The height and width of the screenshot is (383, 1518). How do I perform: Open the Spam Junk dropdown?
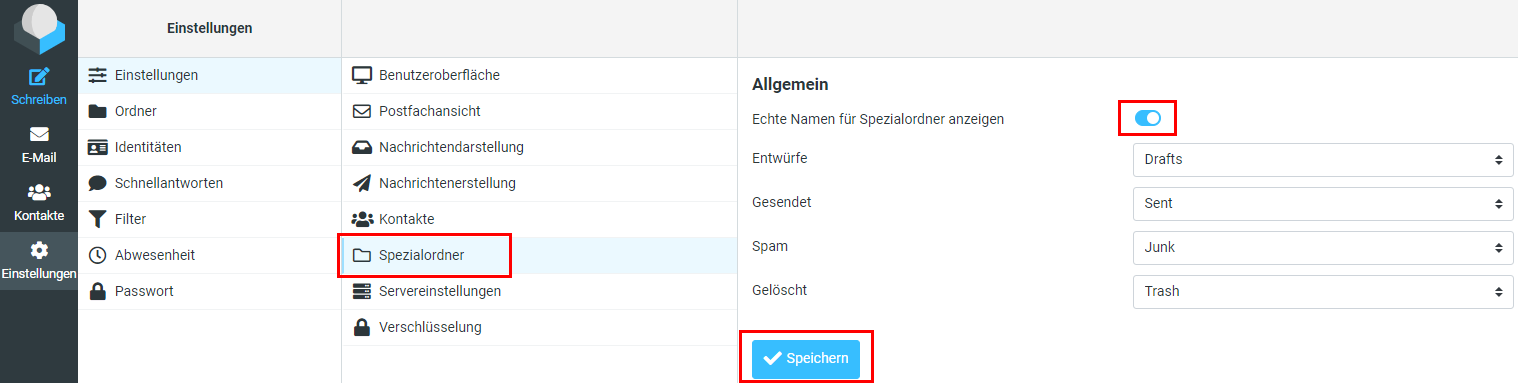point(1323,247)
